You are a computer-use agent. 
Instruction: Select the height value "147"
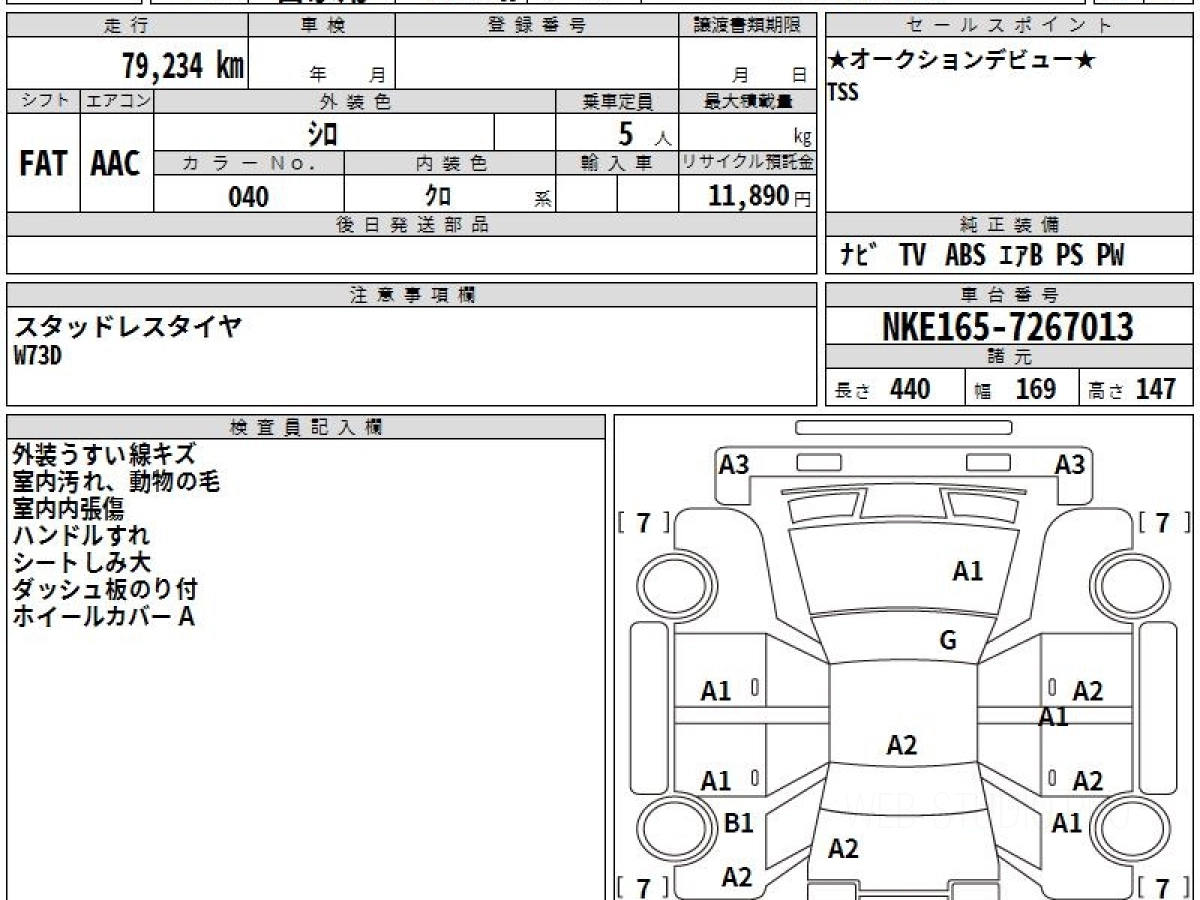pyautogui.click(x=1156, y=389)
